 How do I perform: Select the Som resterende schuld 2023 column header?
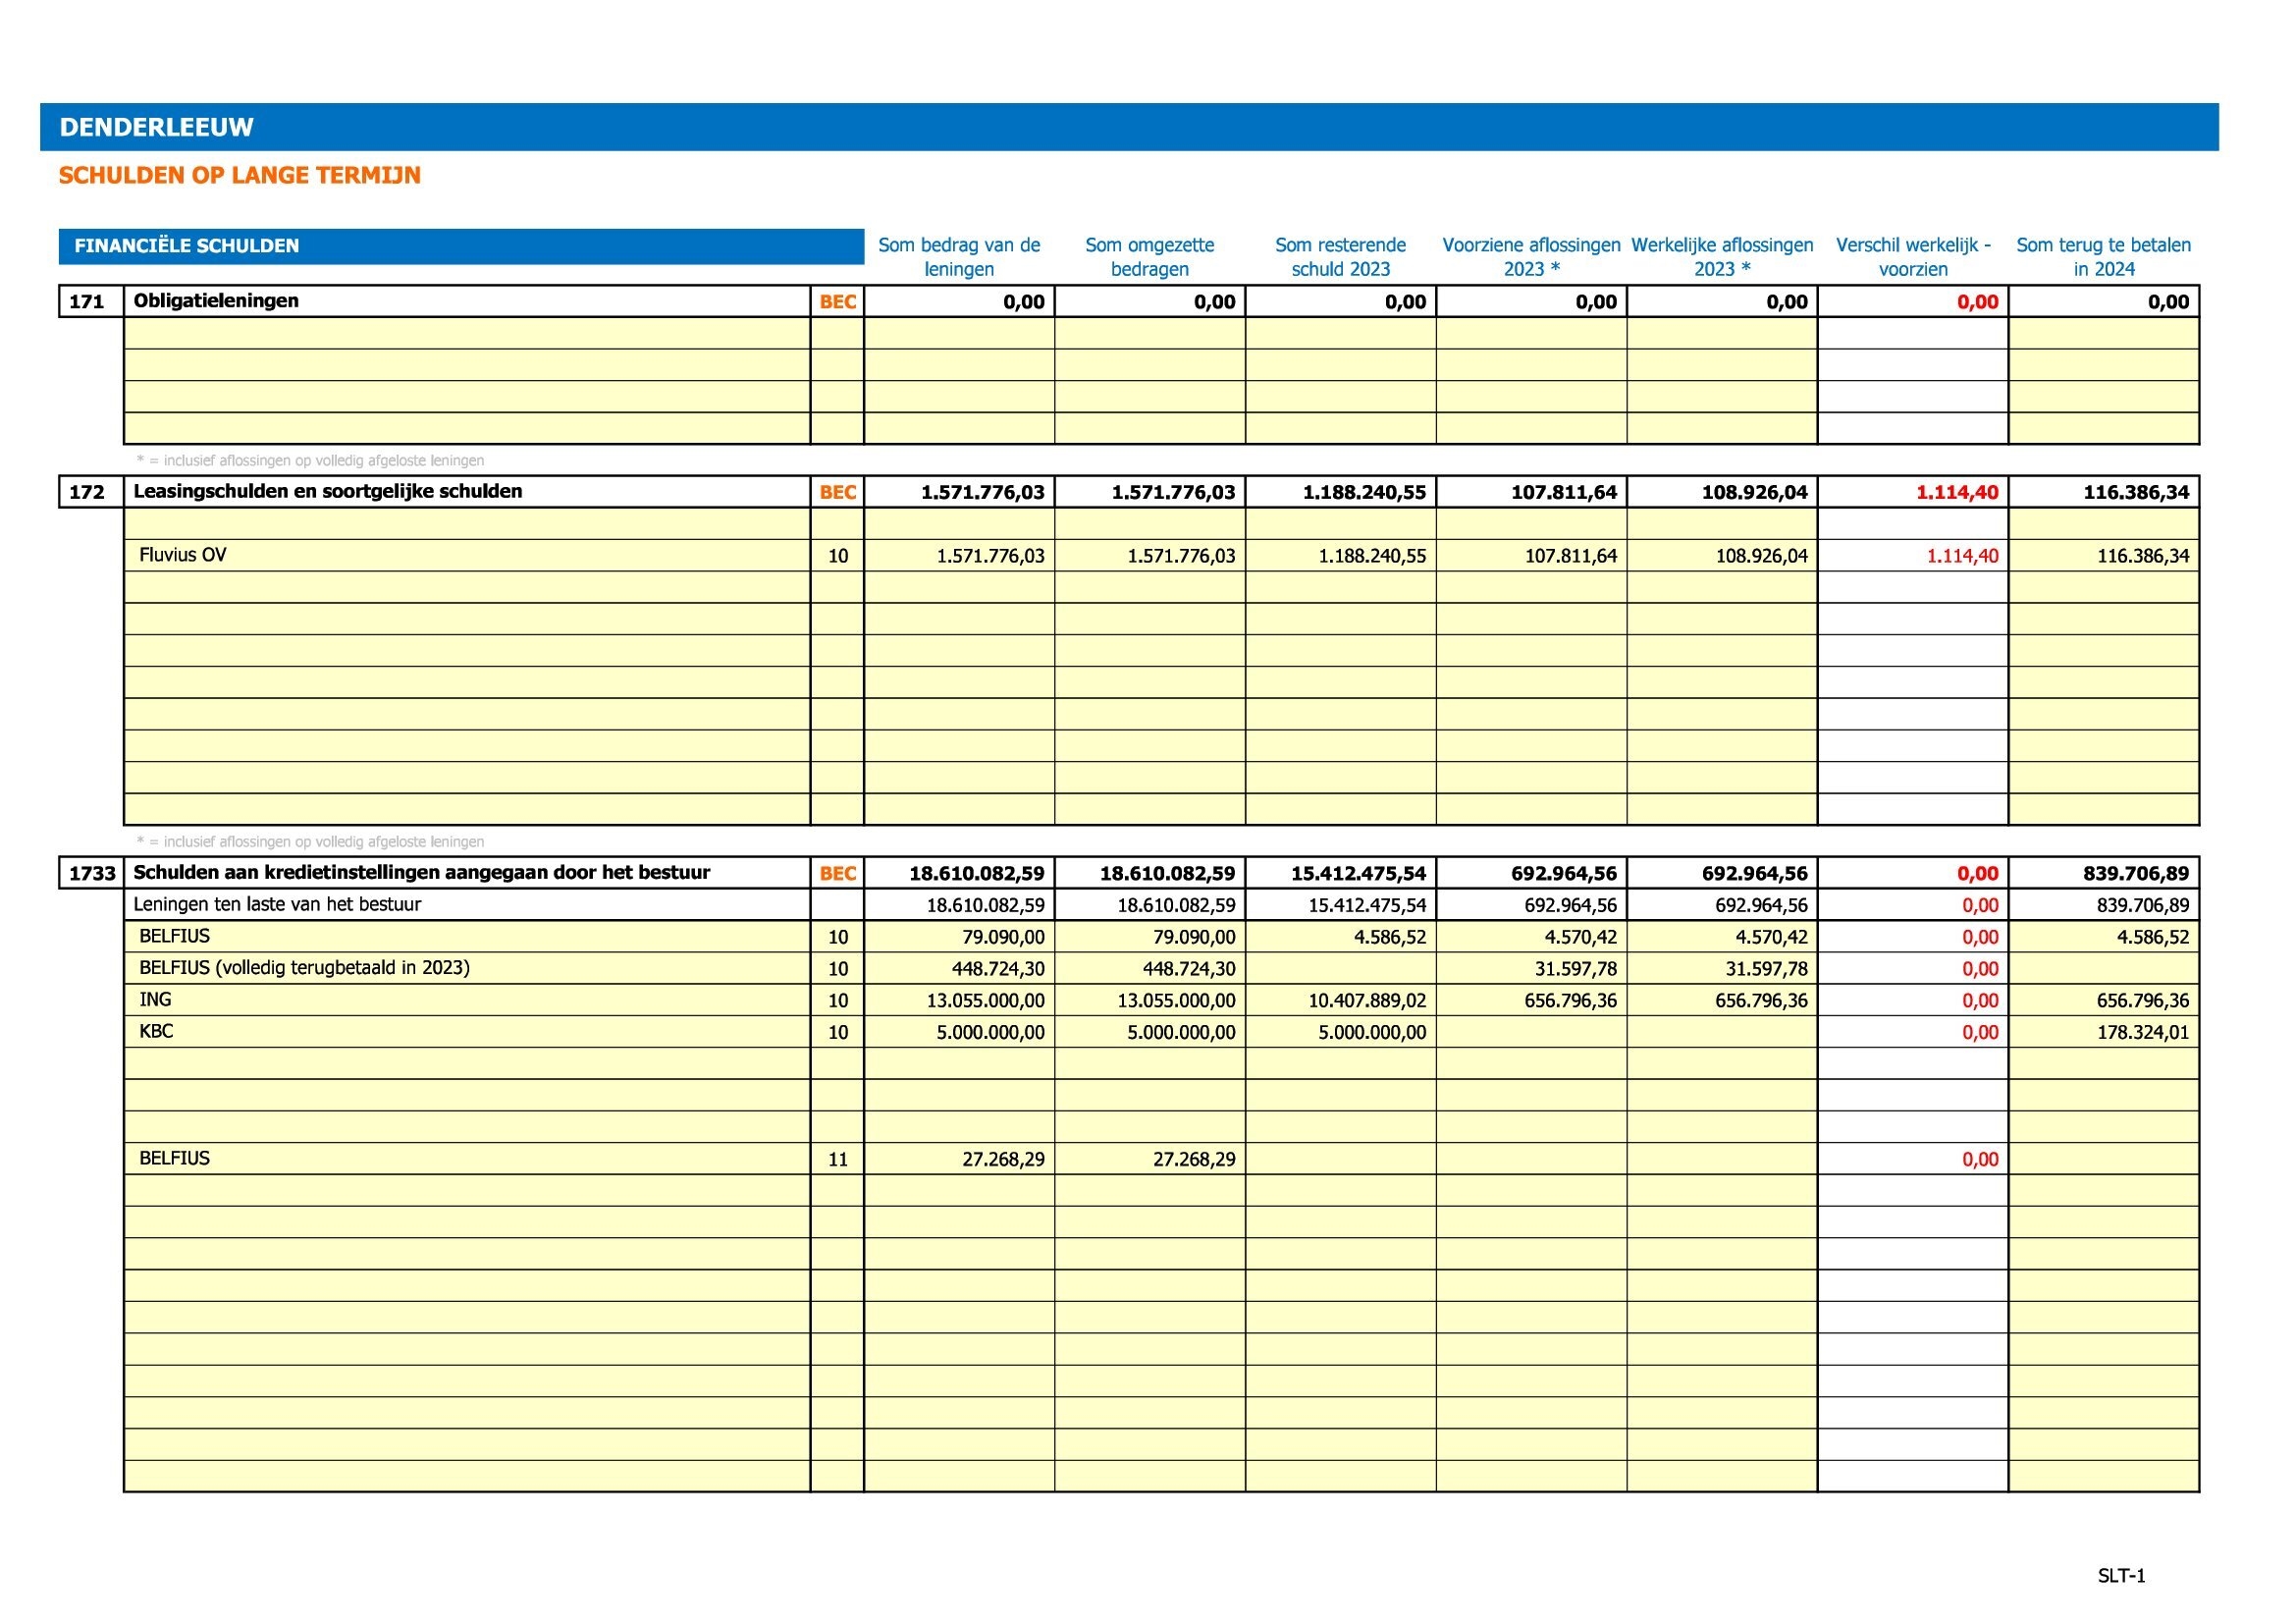pyautogui.click(x=1340, y=257)
